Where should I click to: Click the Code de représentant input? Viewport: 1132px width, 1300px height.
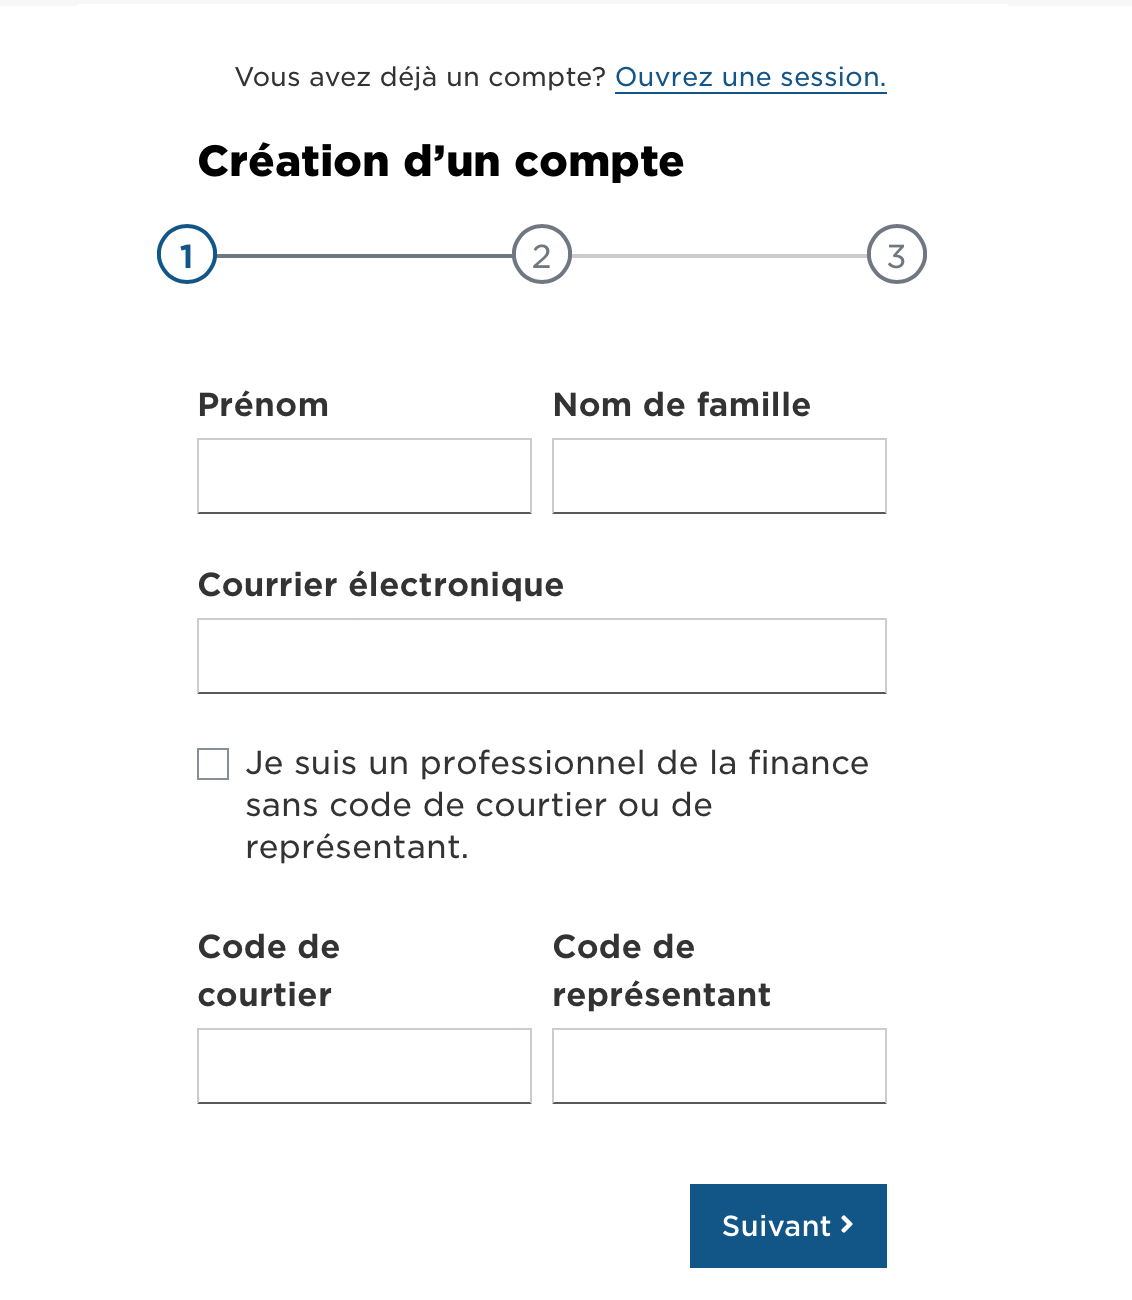click(719, 1066)
